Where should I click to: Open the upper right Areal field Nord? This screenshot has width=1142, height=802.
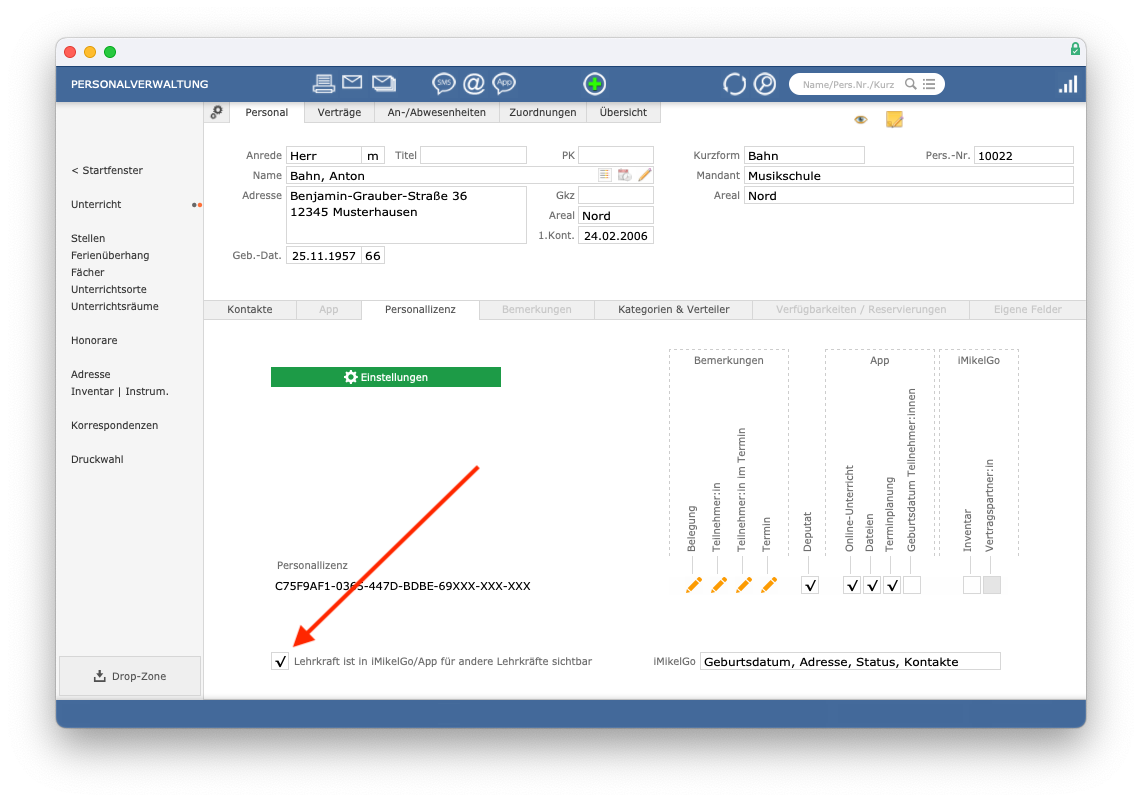pos(908,195)
